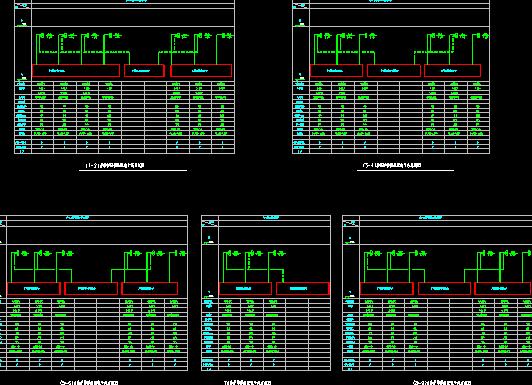
Task: Select leftmost red box in bottom-right diagram
Action: (x=387, y=289)
